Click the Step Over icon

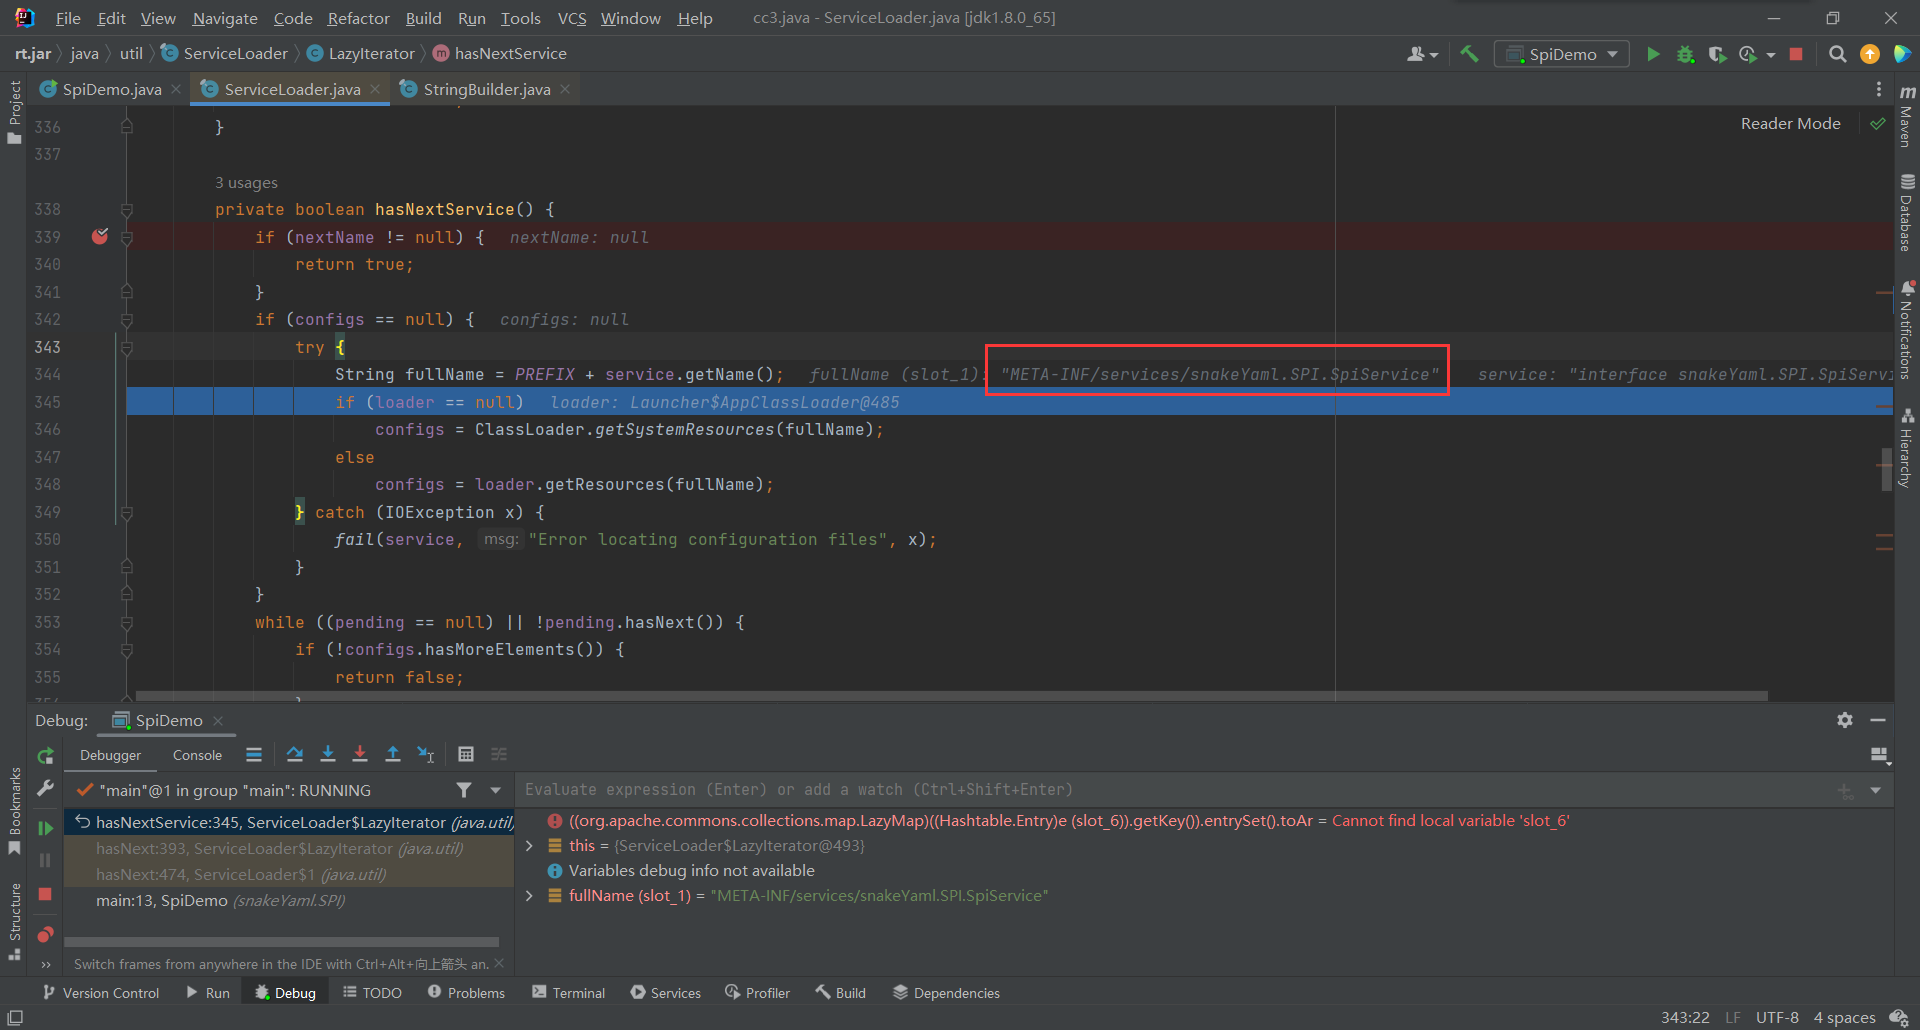tap(294, 754)
